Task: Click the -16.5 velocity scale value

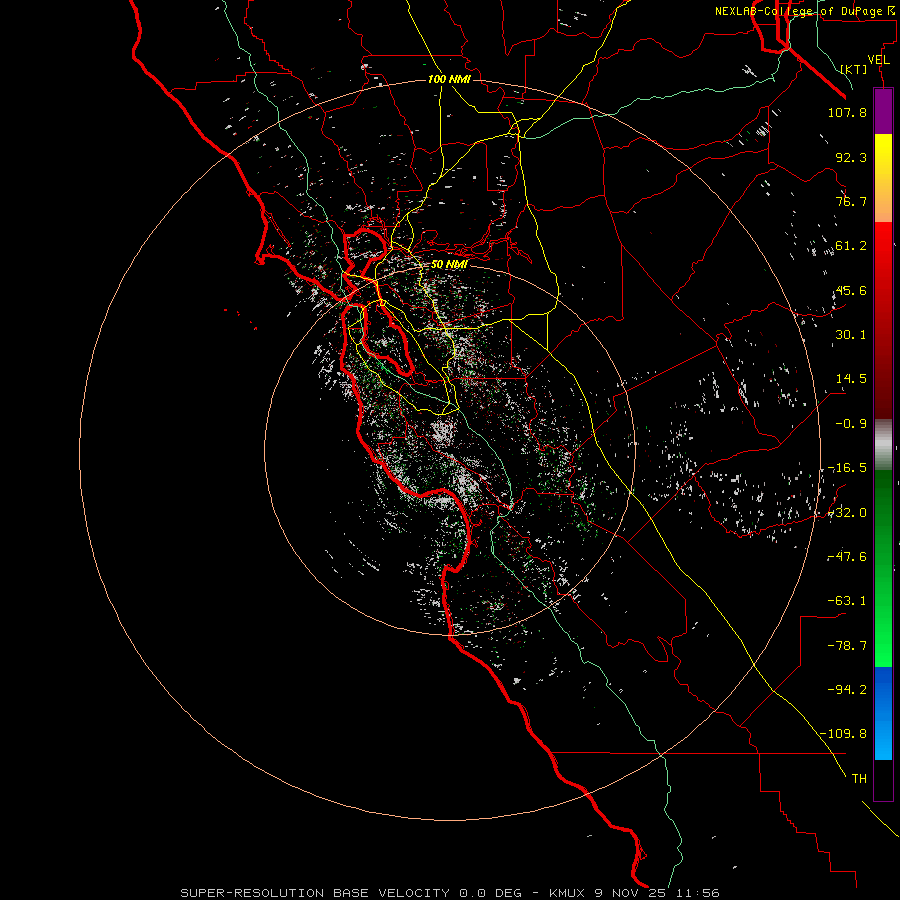Action: click(x=847, y=468)
